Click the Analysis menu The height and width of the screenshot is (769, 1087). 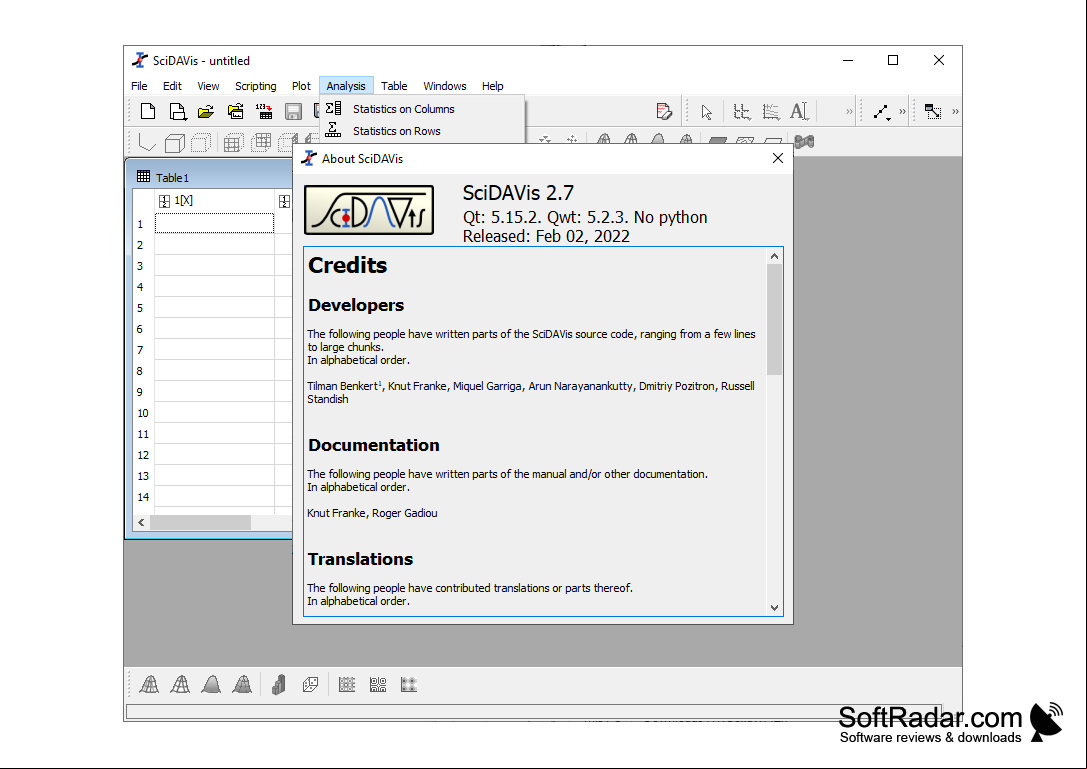pos(346,86)
